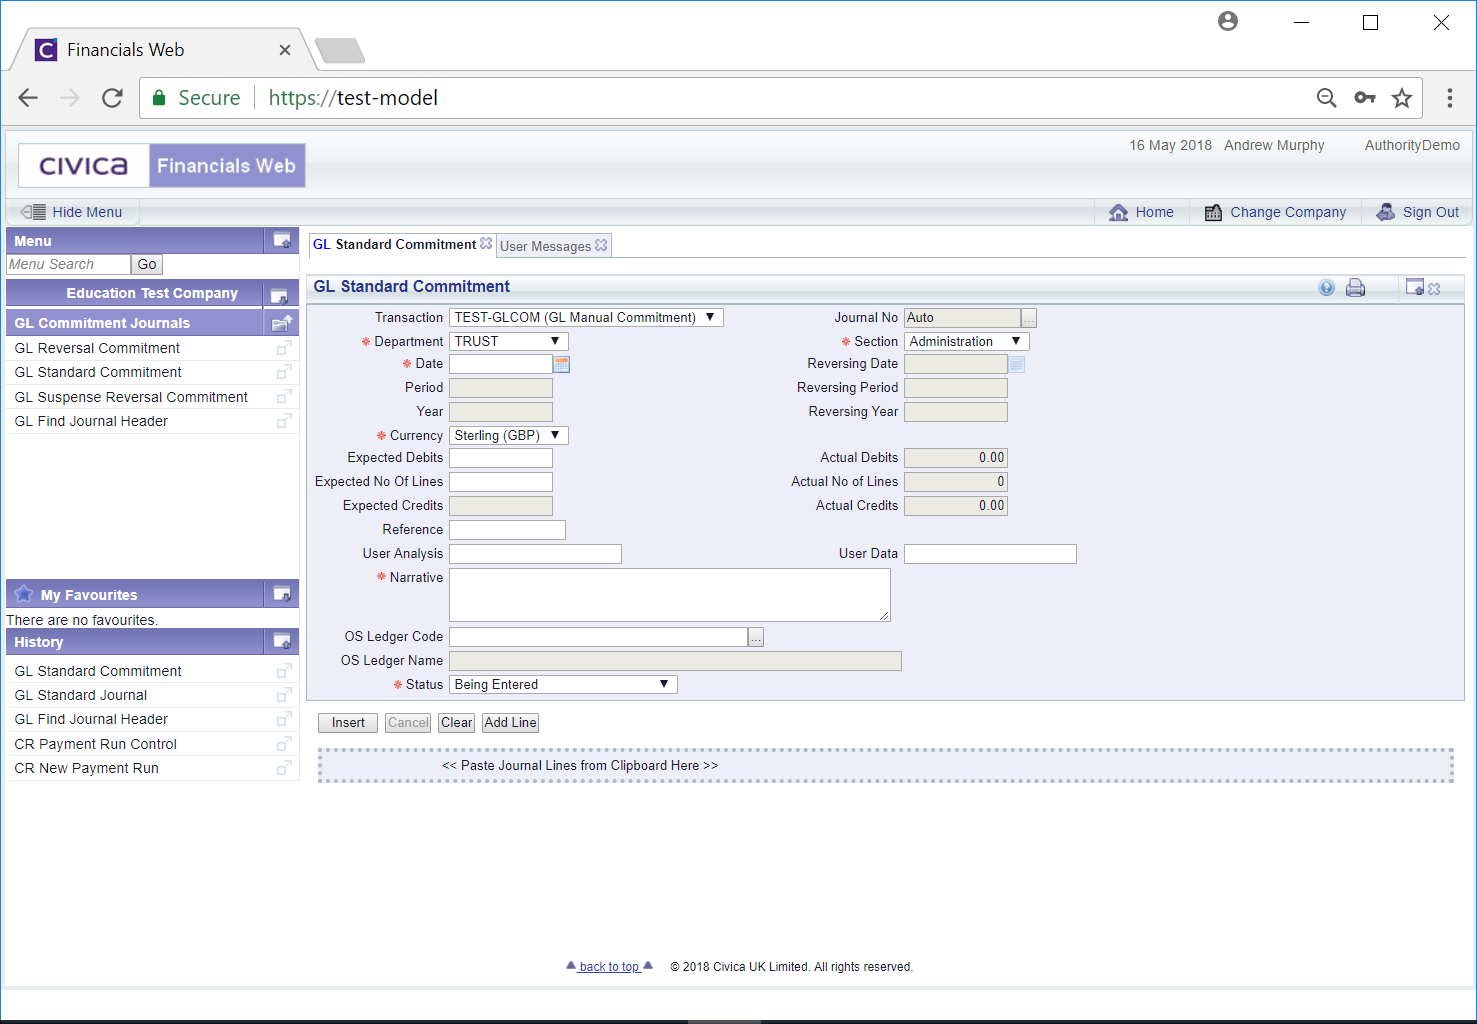Click the Expected Debits field

coord(501,458)
